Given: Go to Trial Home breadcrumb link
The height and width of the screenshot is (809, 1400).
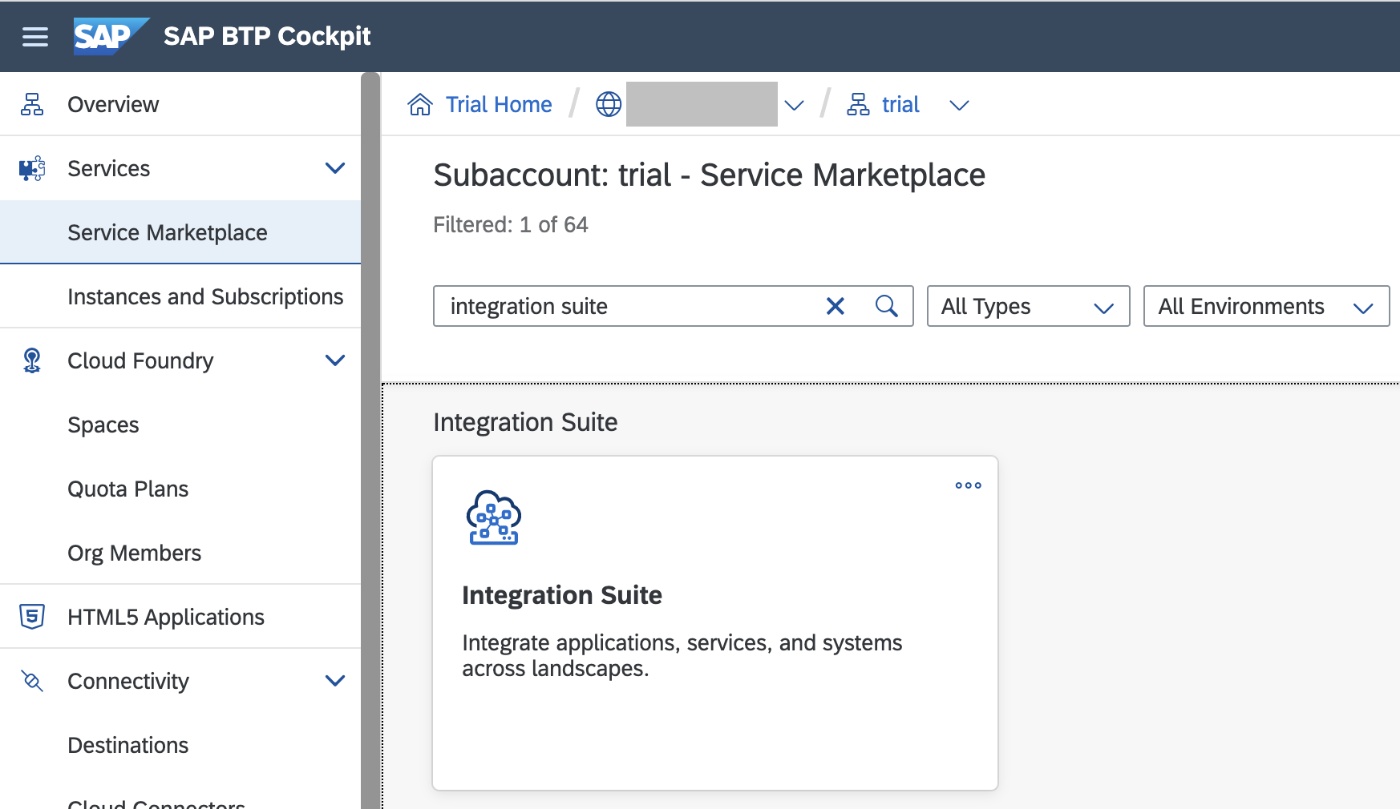Looking at the screenshot, I should pos(498,104).
